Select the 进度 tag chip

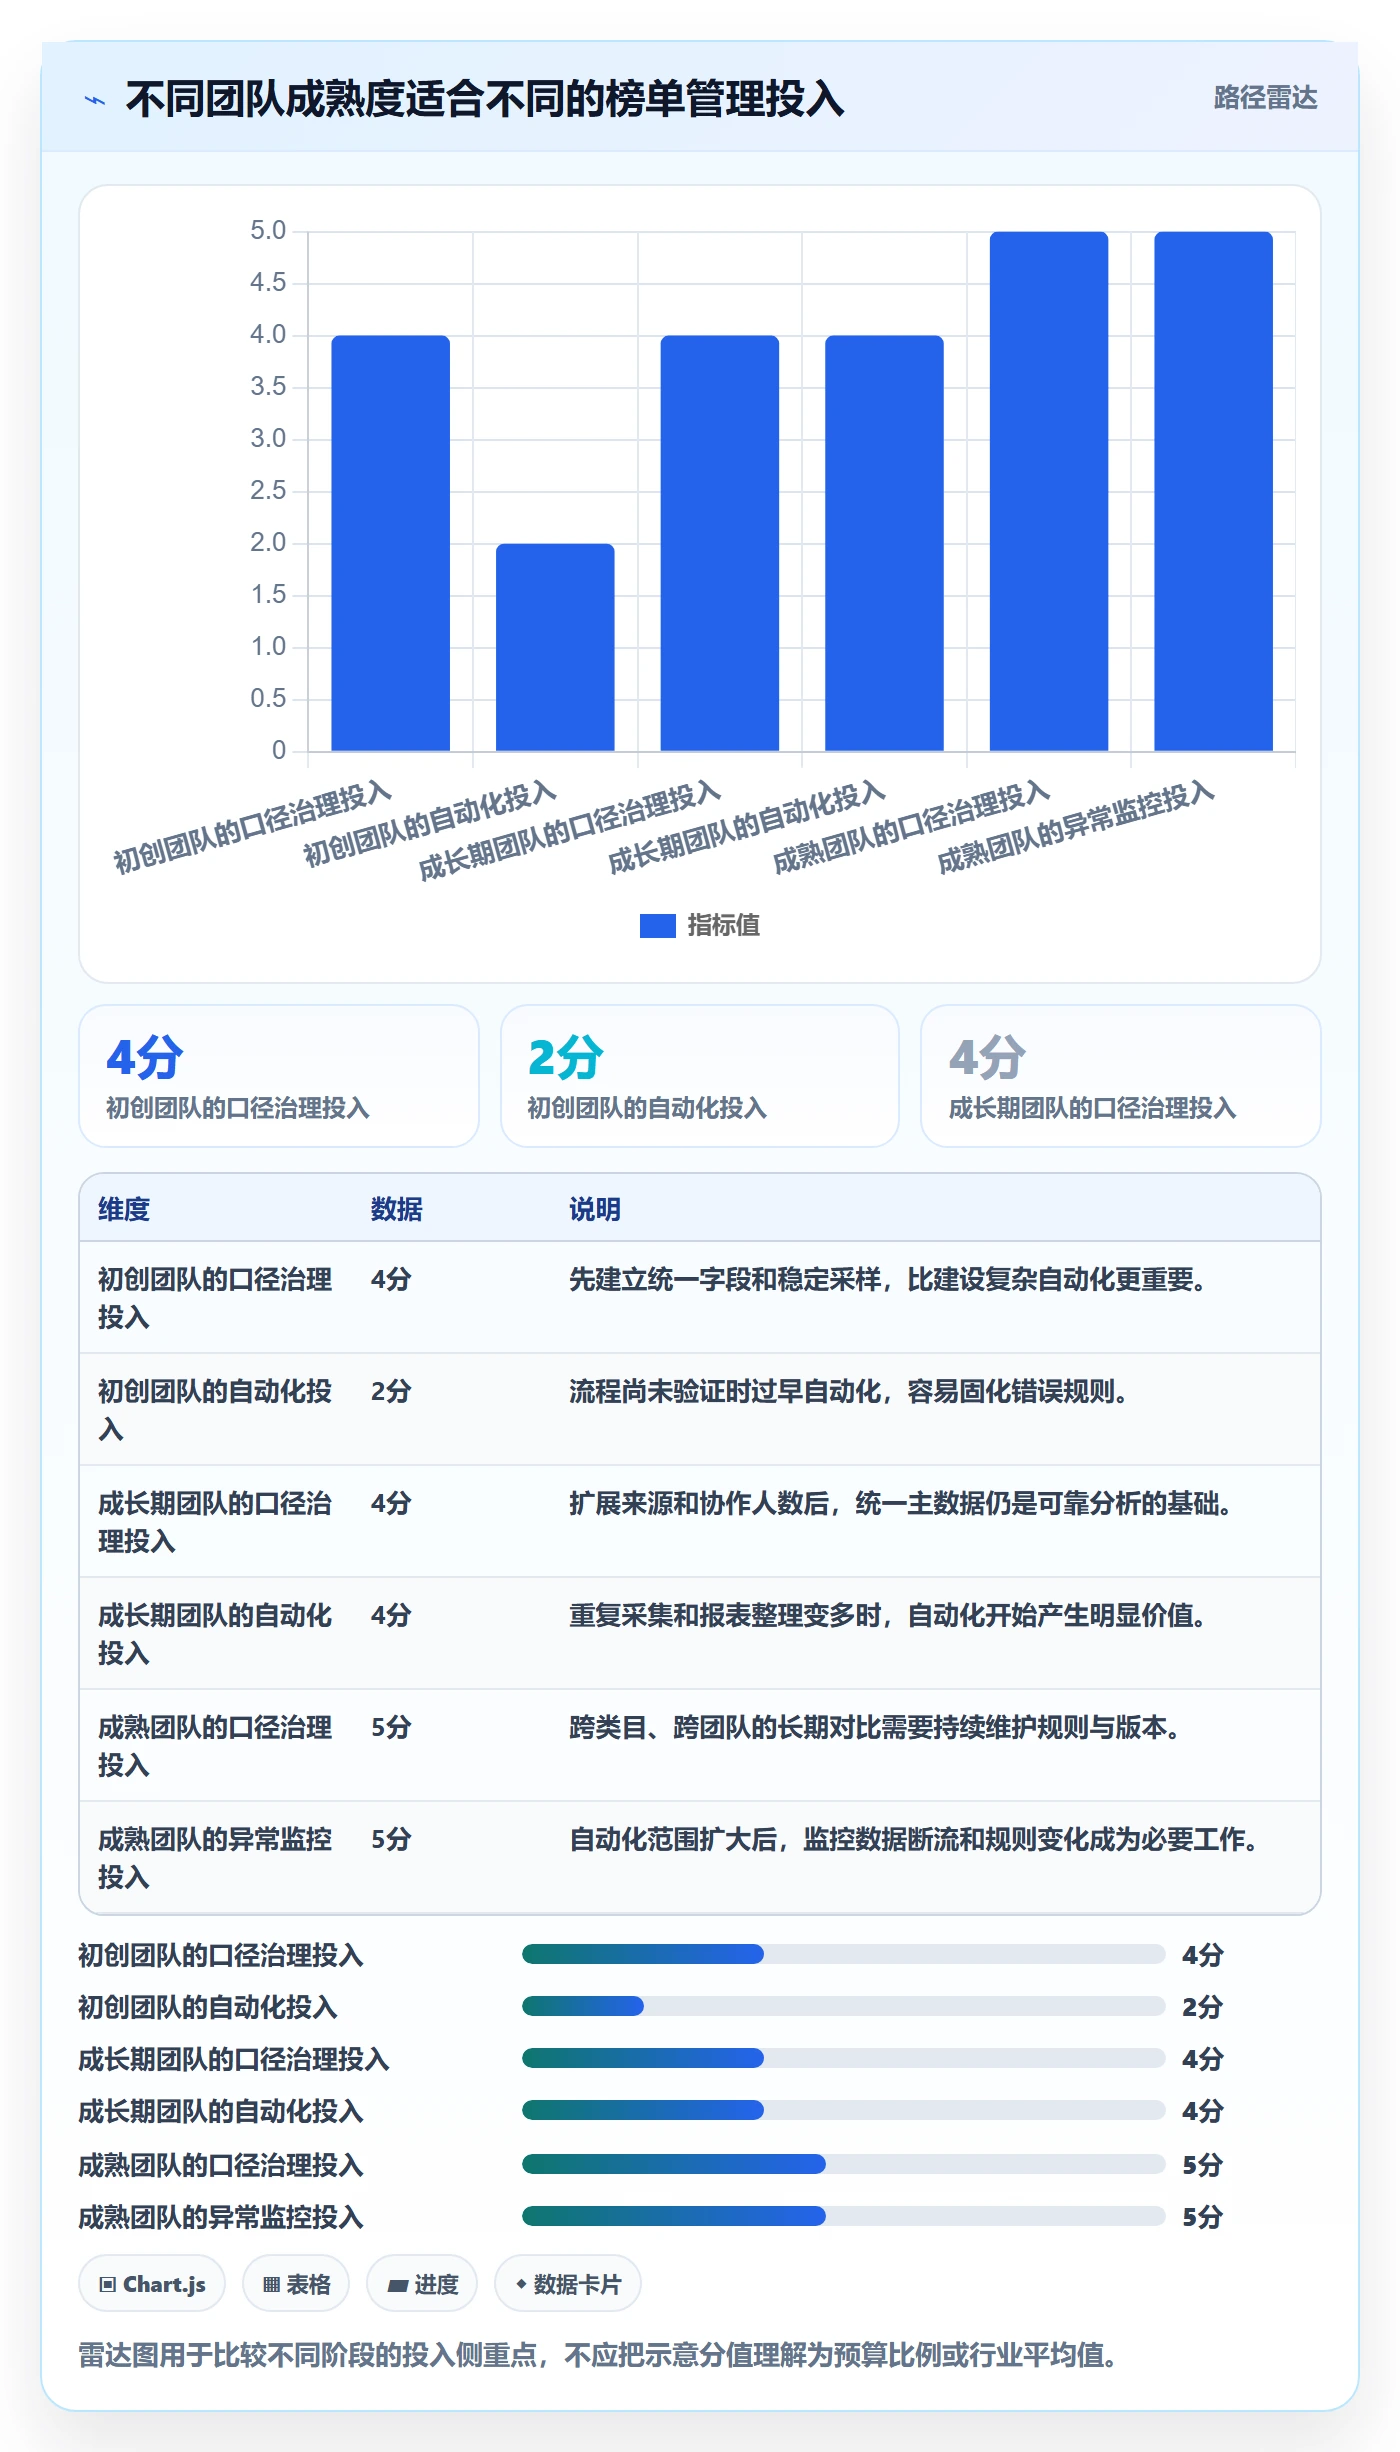tap(422, 2284)
